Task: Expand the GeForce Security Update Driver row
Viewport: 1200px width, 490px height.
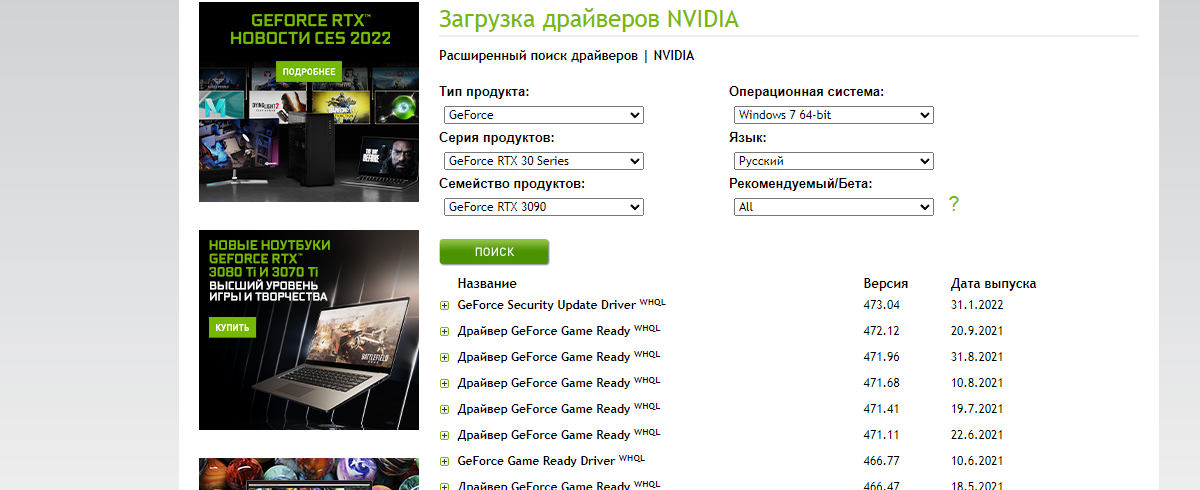Action: point(445,305)
